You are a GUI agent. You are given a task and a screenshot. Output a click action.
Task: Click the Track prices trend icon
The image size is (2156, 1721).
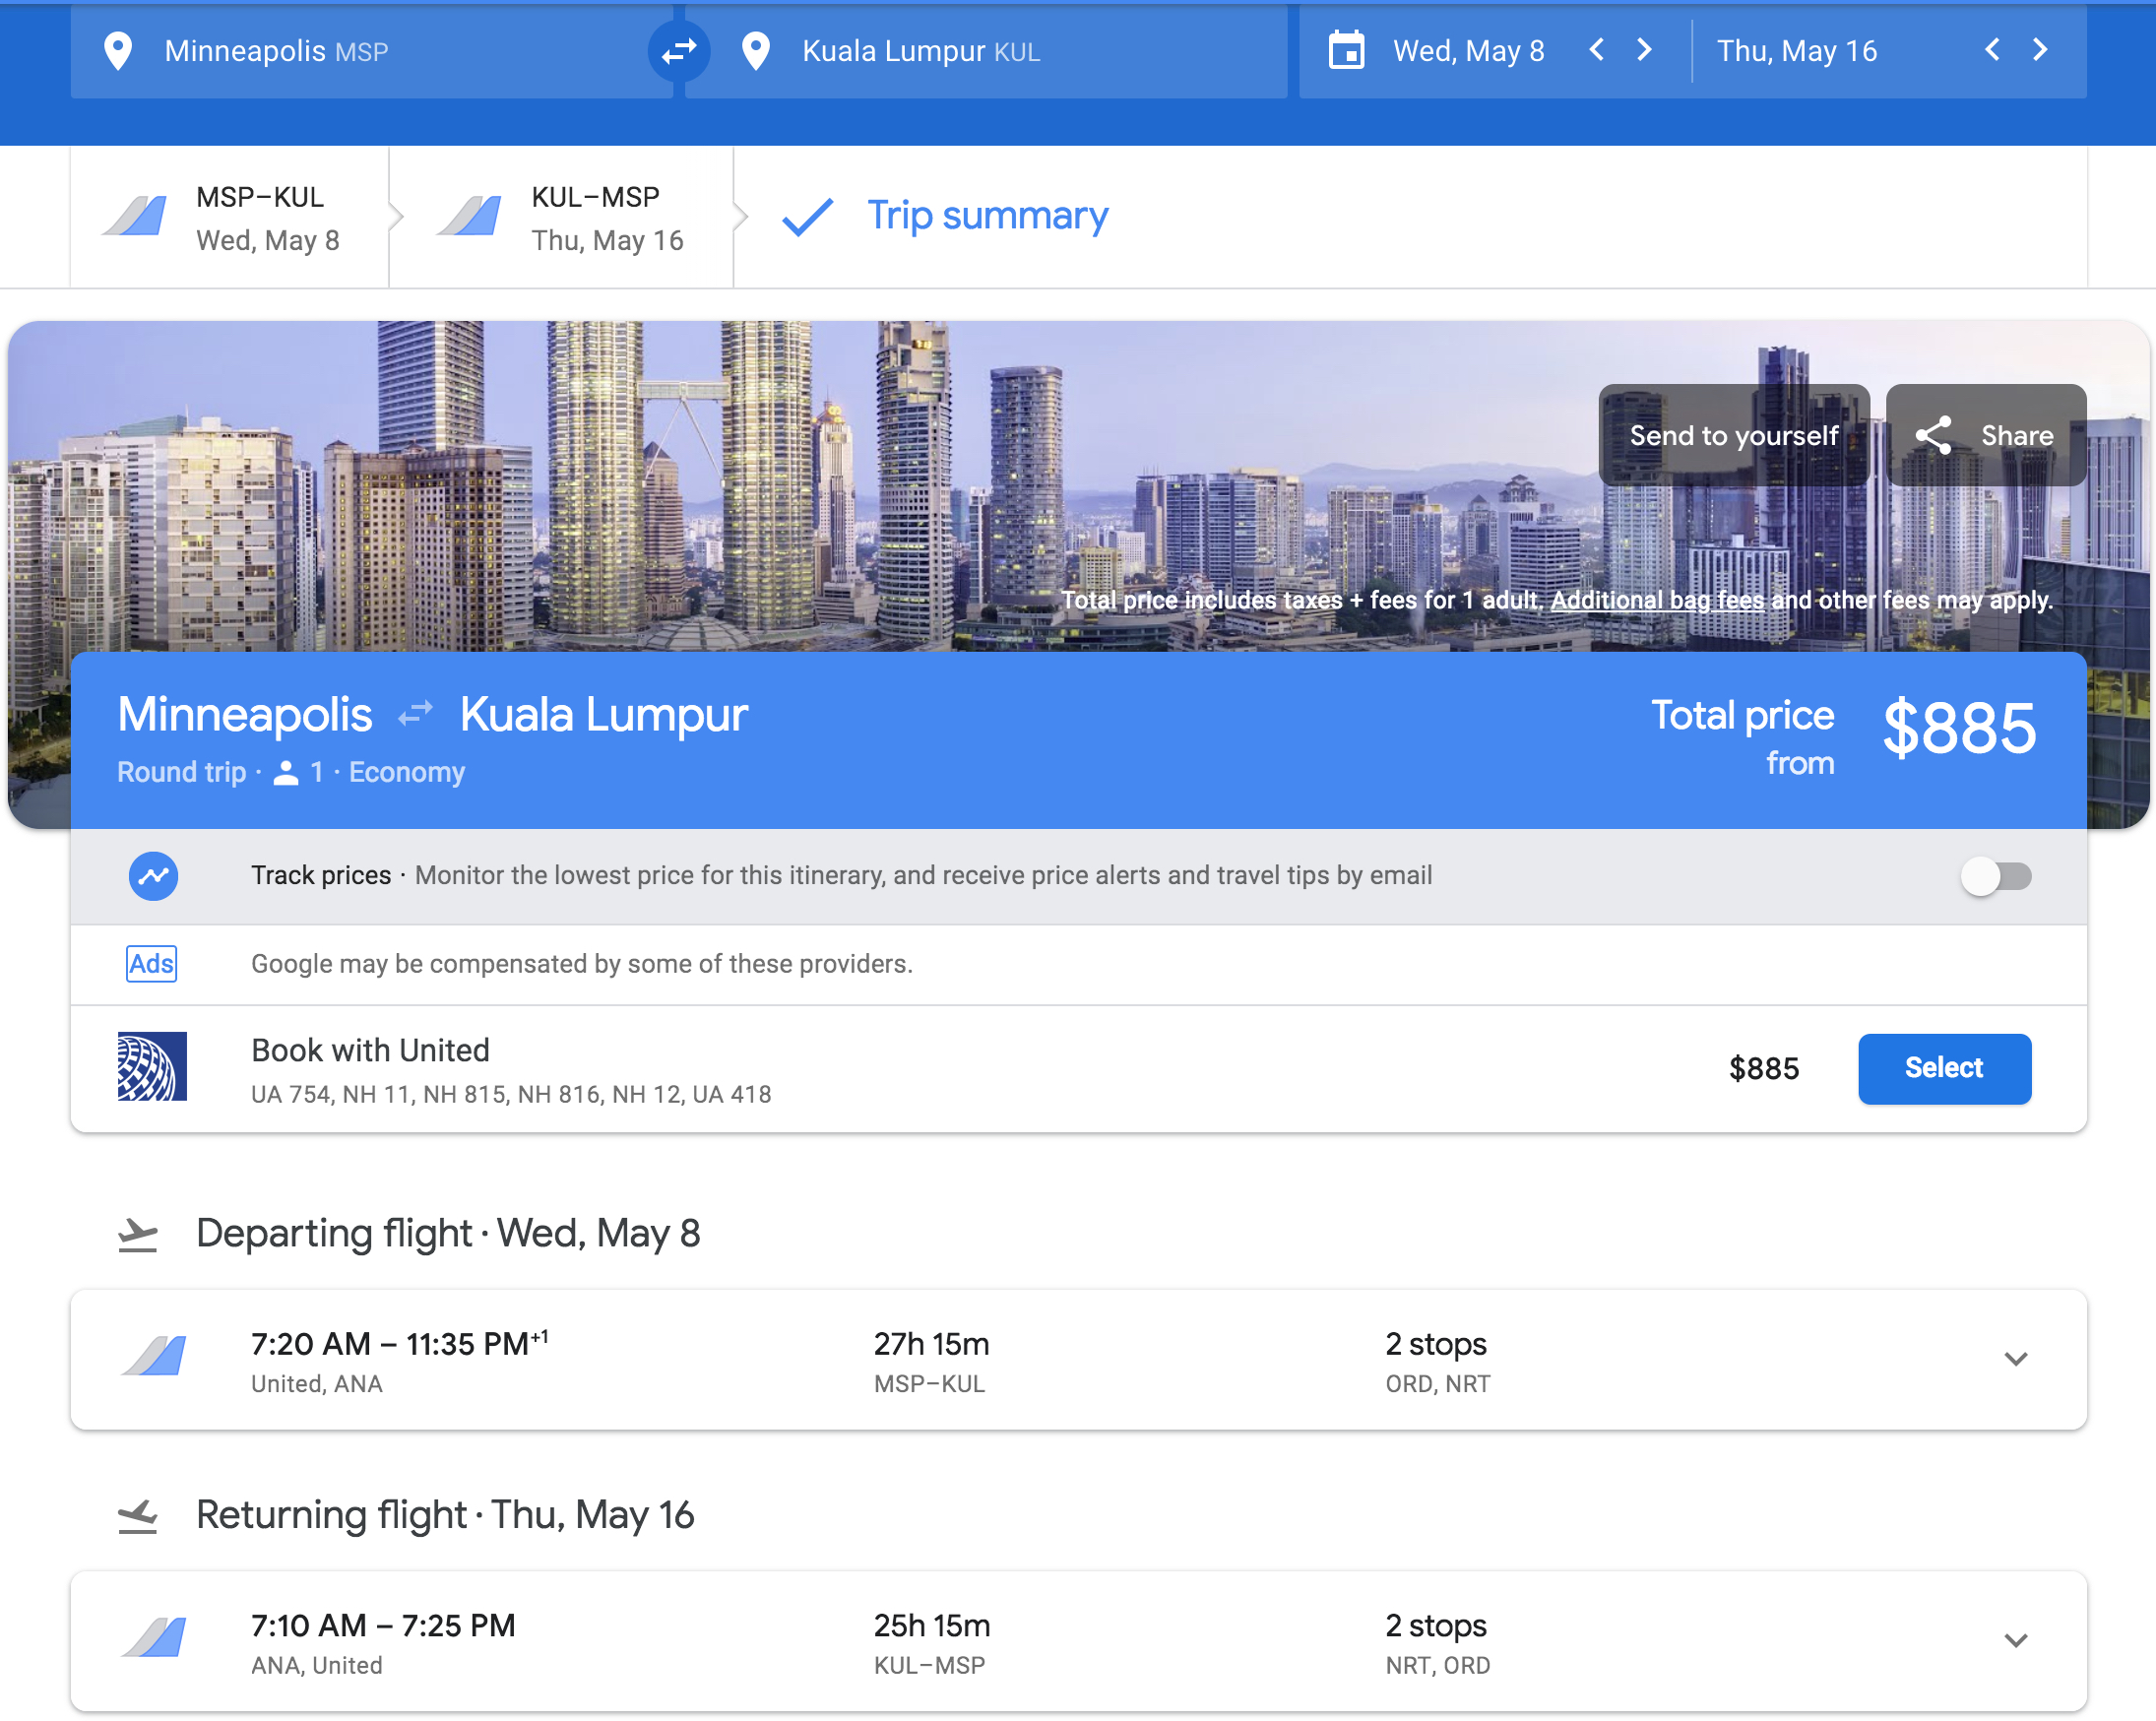[x=153, y=876]
